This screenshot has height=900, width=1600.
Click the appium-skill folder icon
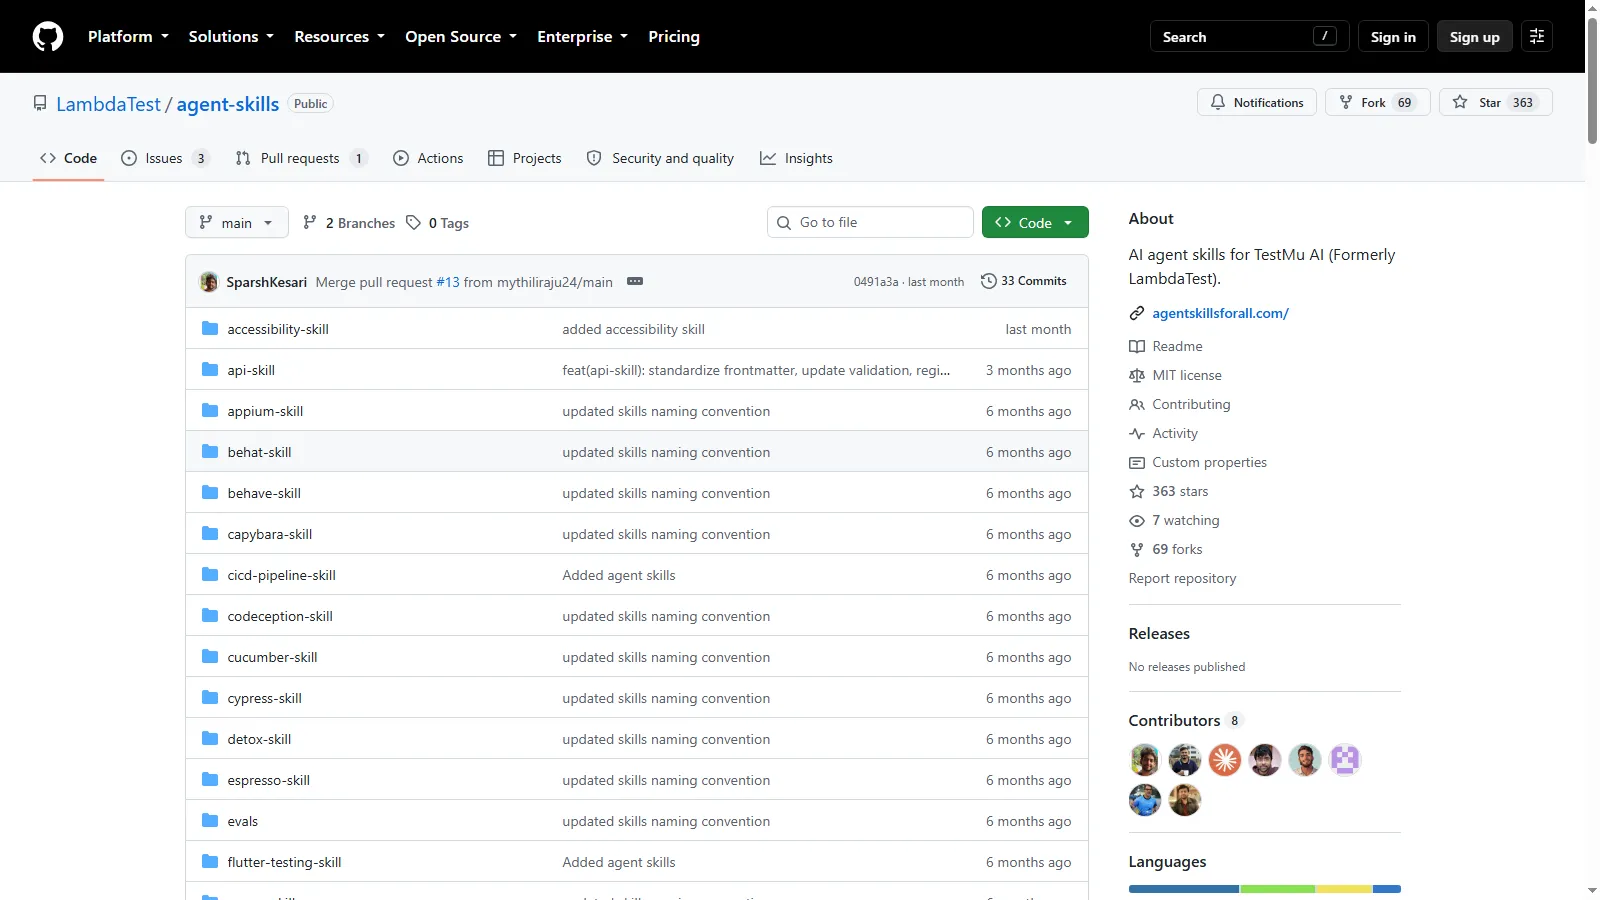click(210, 411)
